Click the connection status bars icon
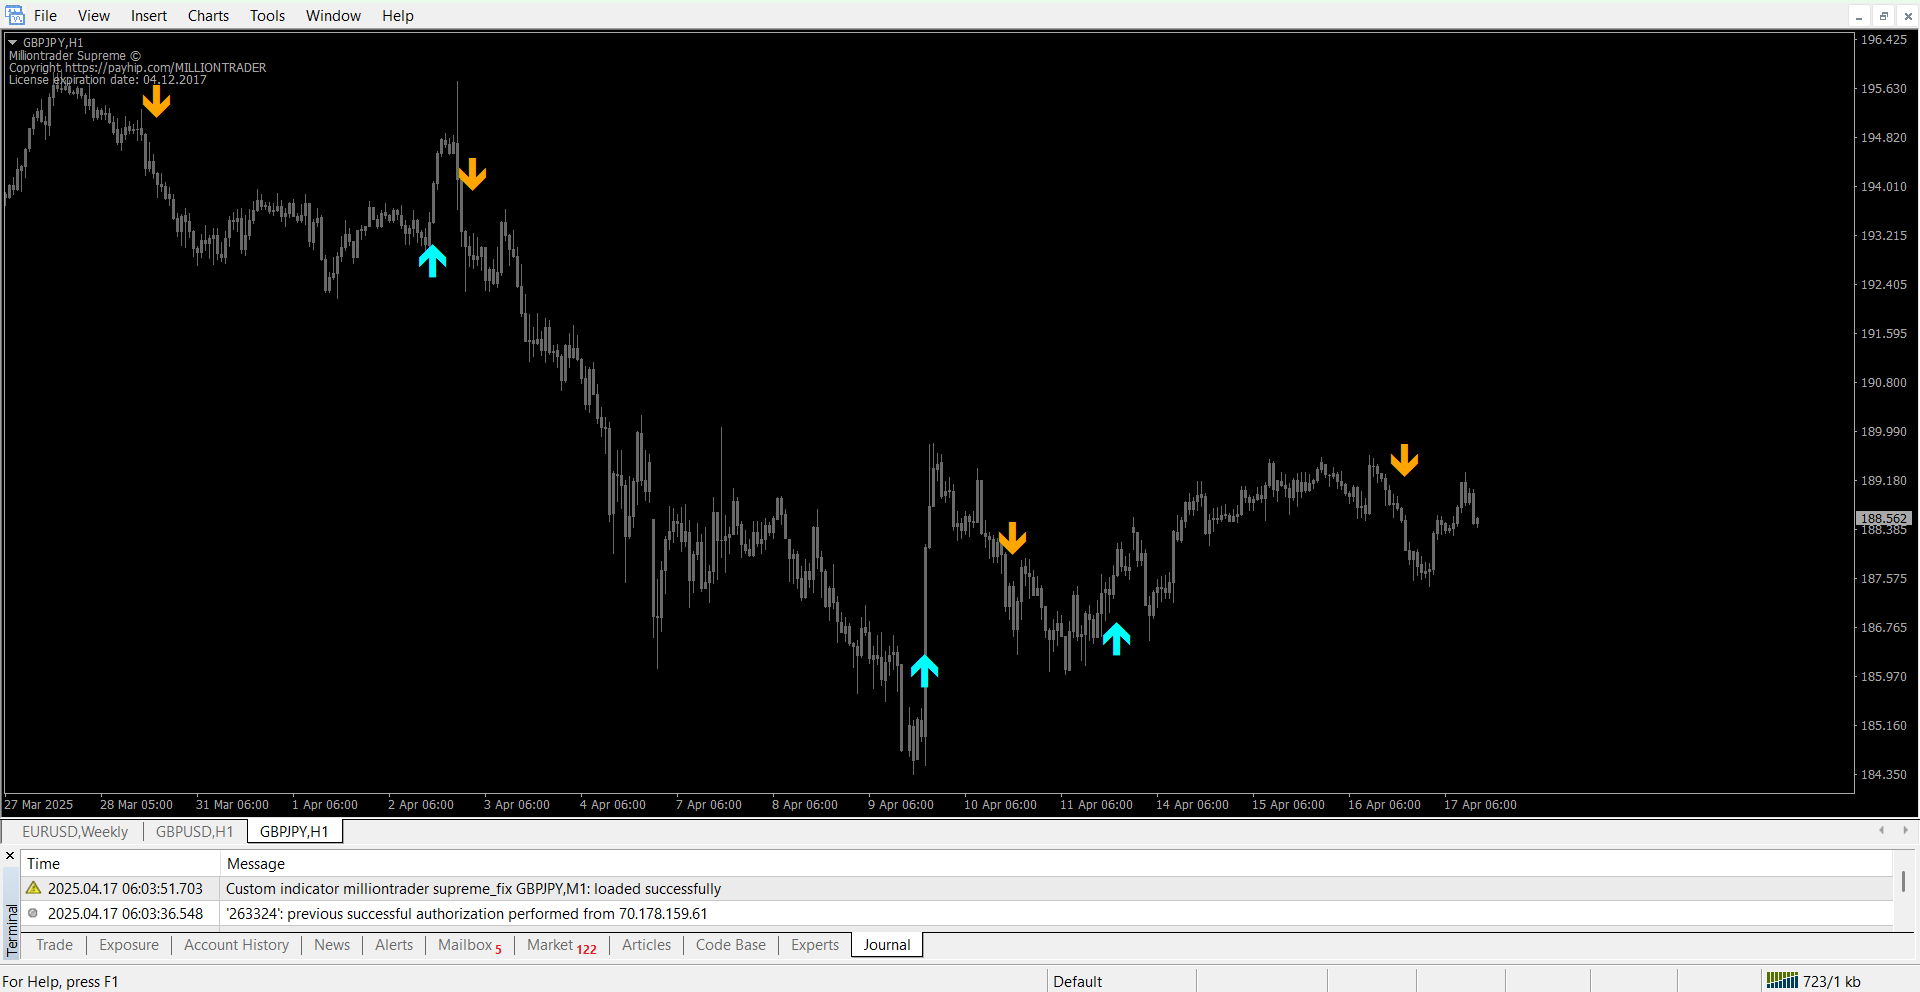The width and height of the screenshot is (1920, 992). (x=1781, y=981)
